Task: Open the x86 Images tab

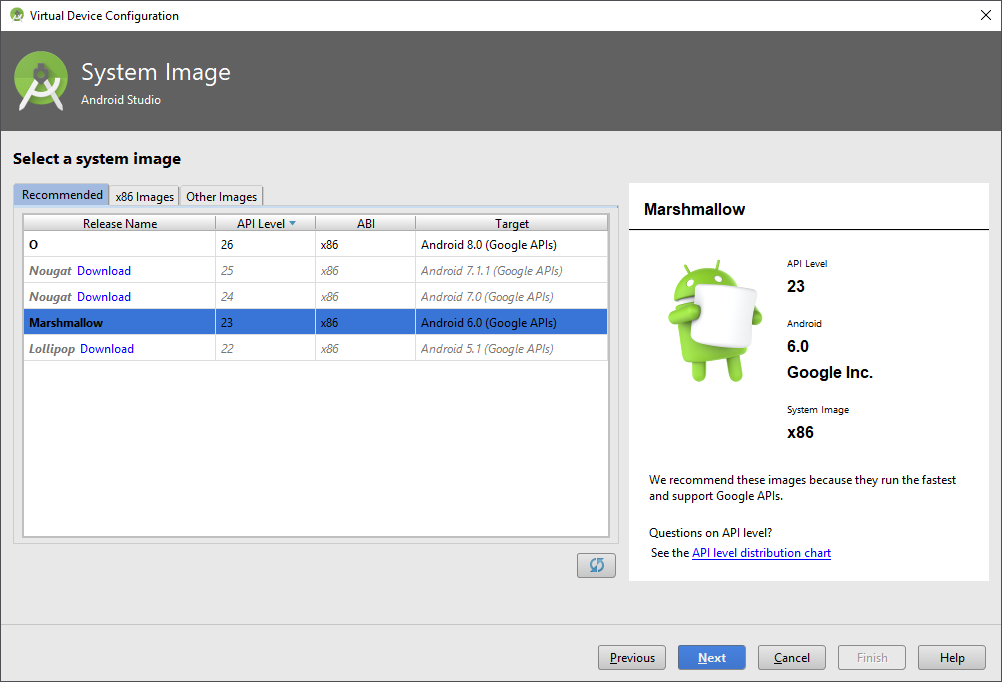Action: coord(144,196)
